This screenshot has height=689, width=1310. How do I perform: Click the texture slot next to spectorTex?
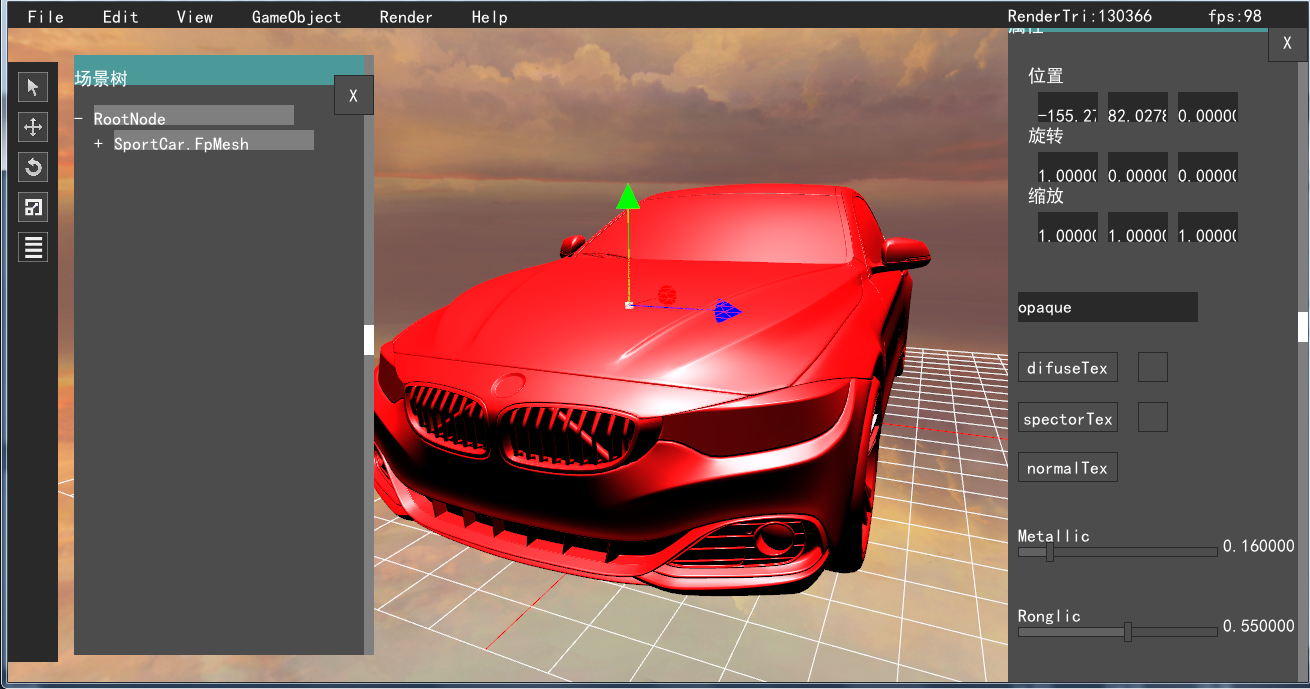click(1153, 417)
